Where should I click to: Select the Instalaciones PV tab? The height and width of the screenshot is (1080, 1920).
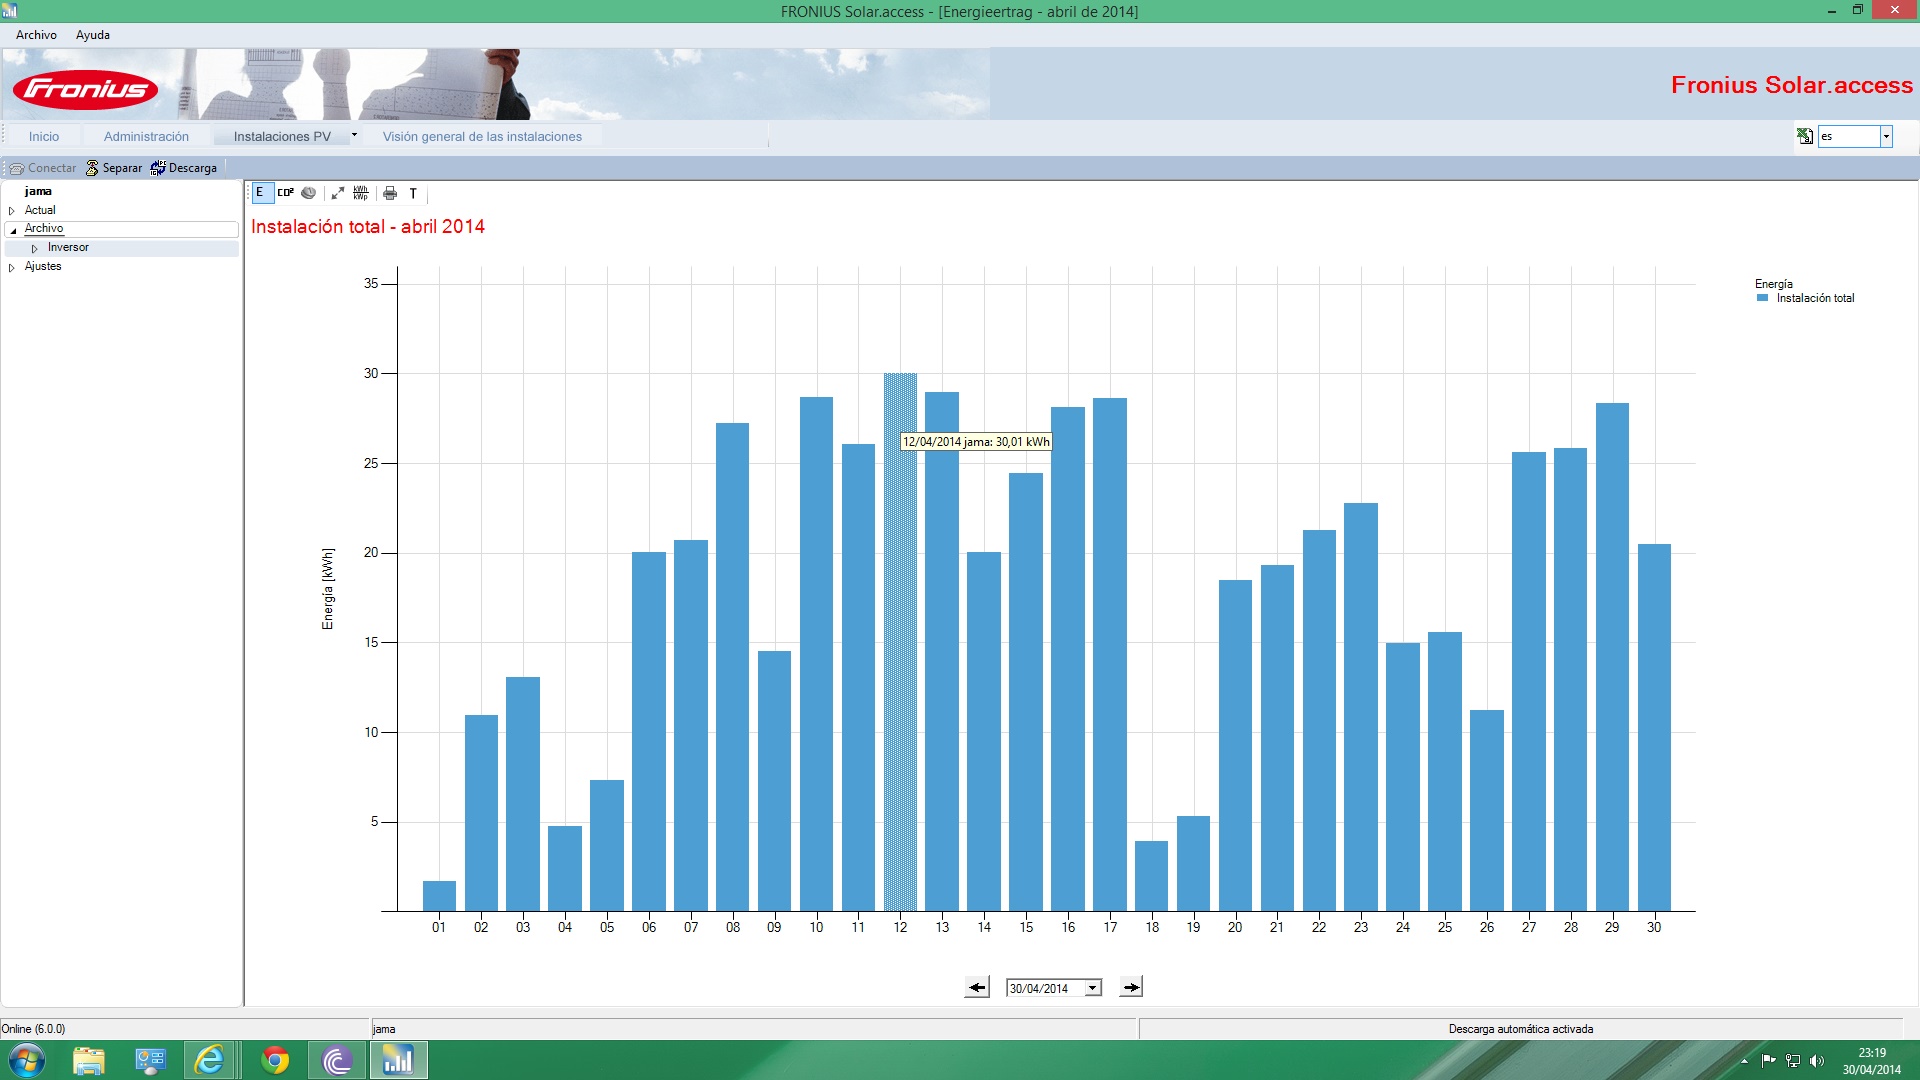coord(282,136)
